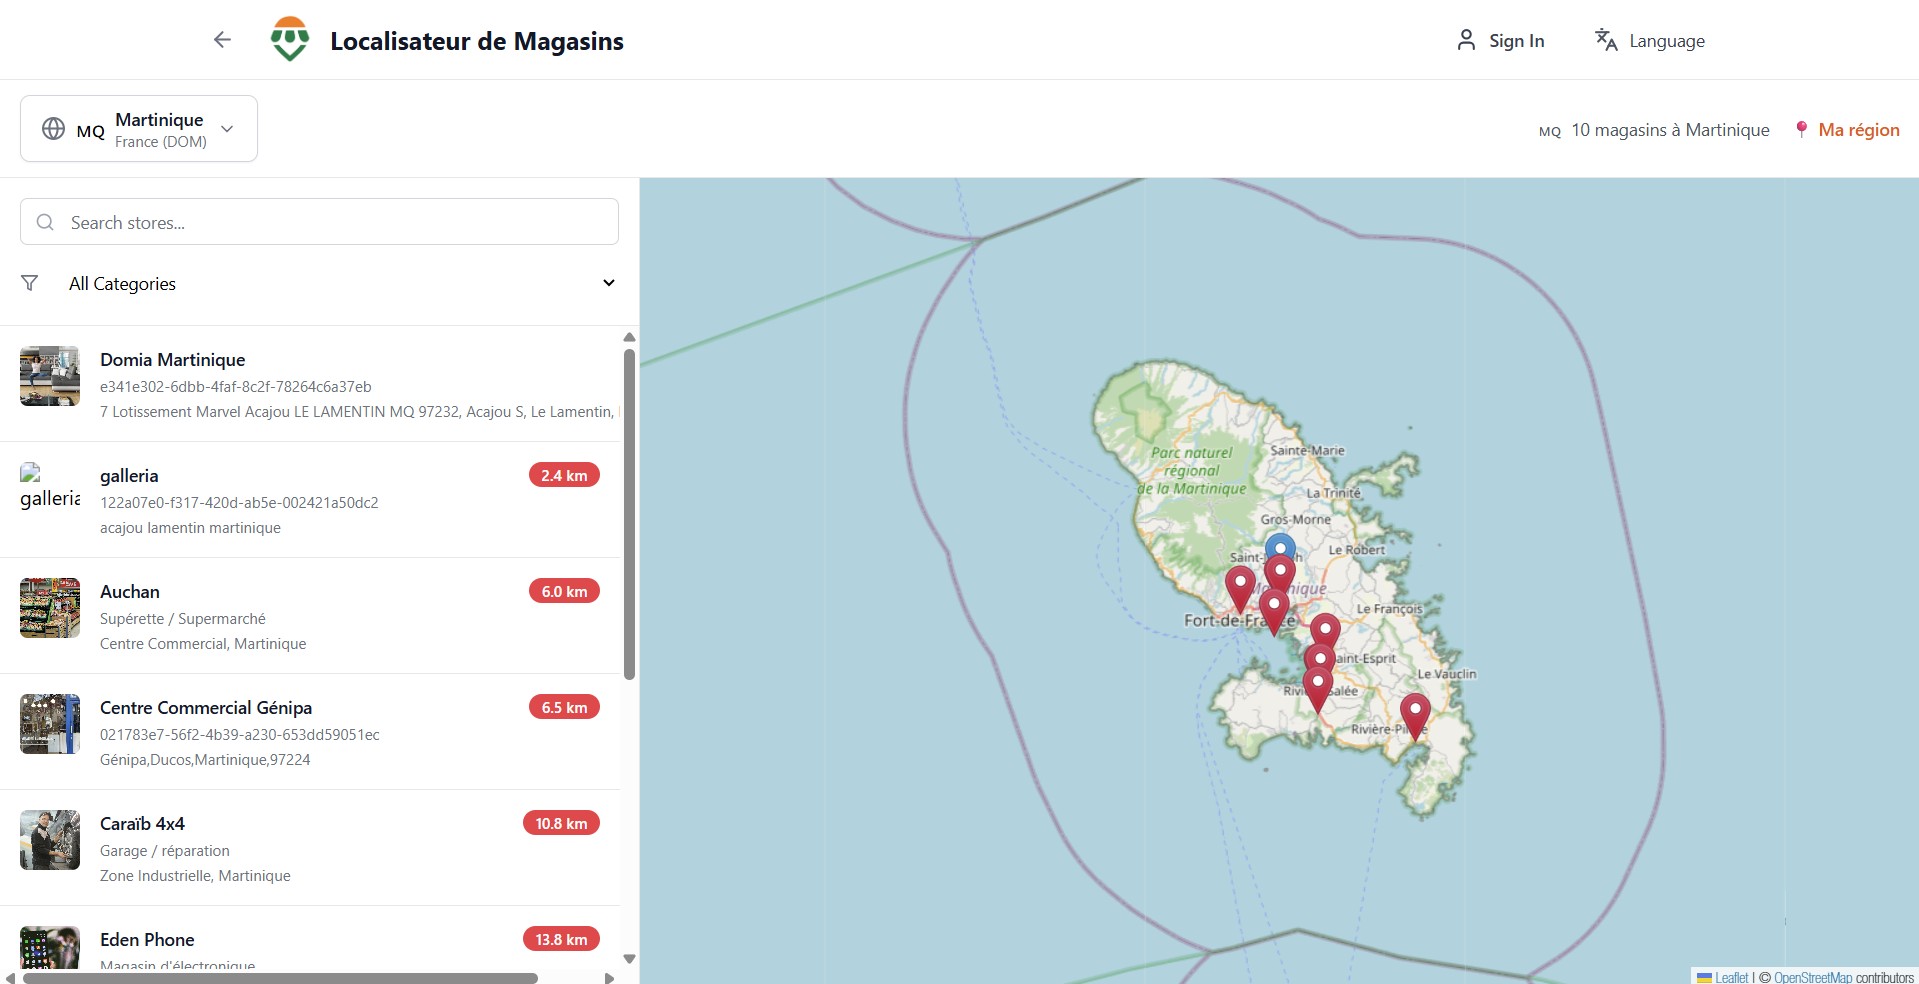Open the OpenStreetMap contributors link

click(1813, 977)
